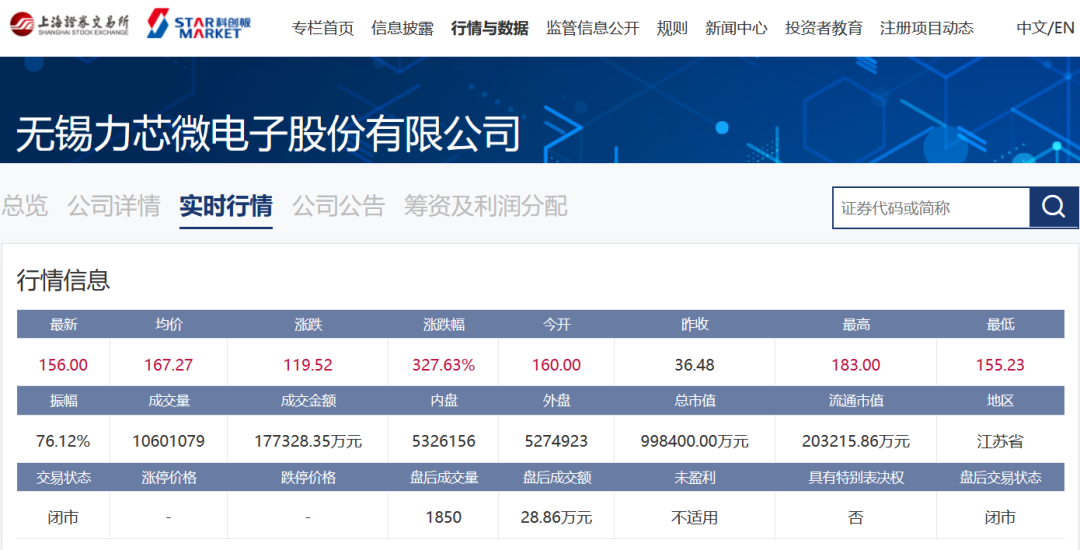Click the 地区 header cell

tap(1000, 401)
